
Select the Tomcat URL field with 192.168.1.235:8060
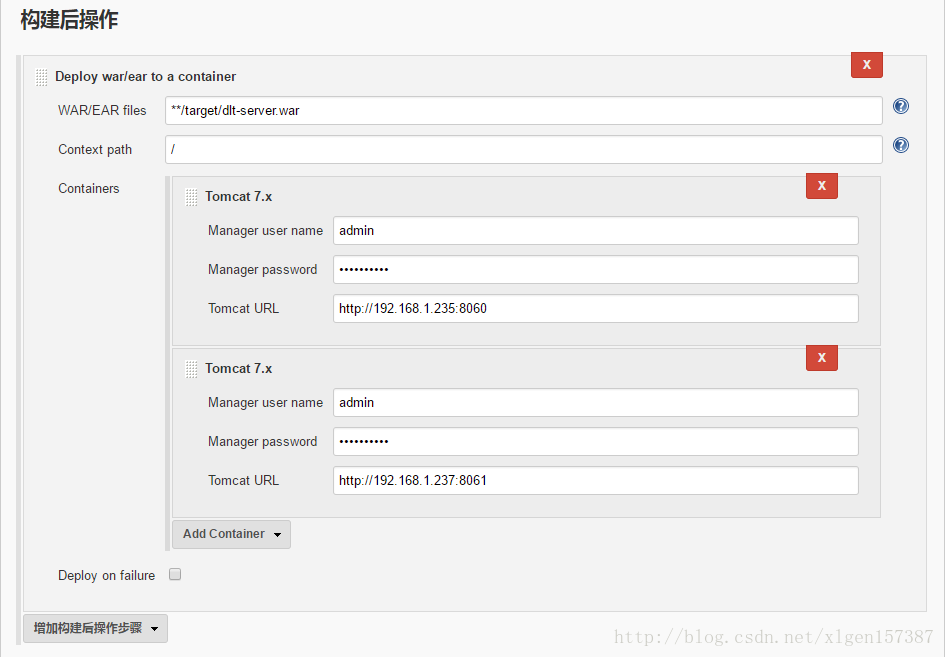(595, 308)
